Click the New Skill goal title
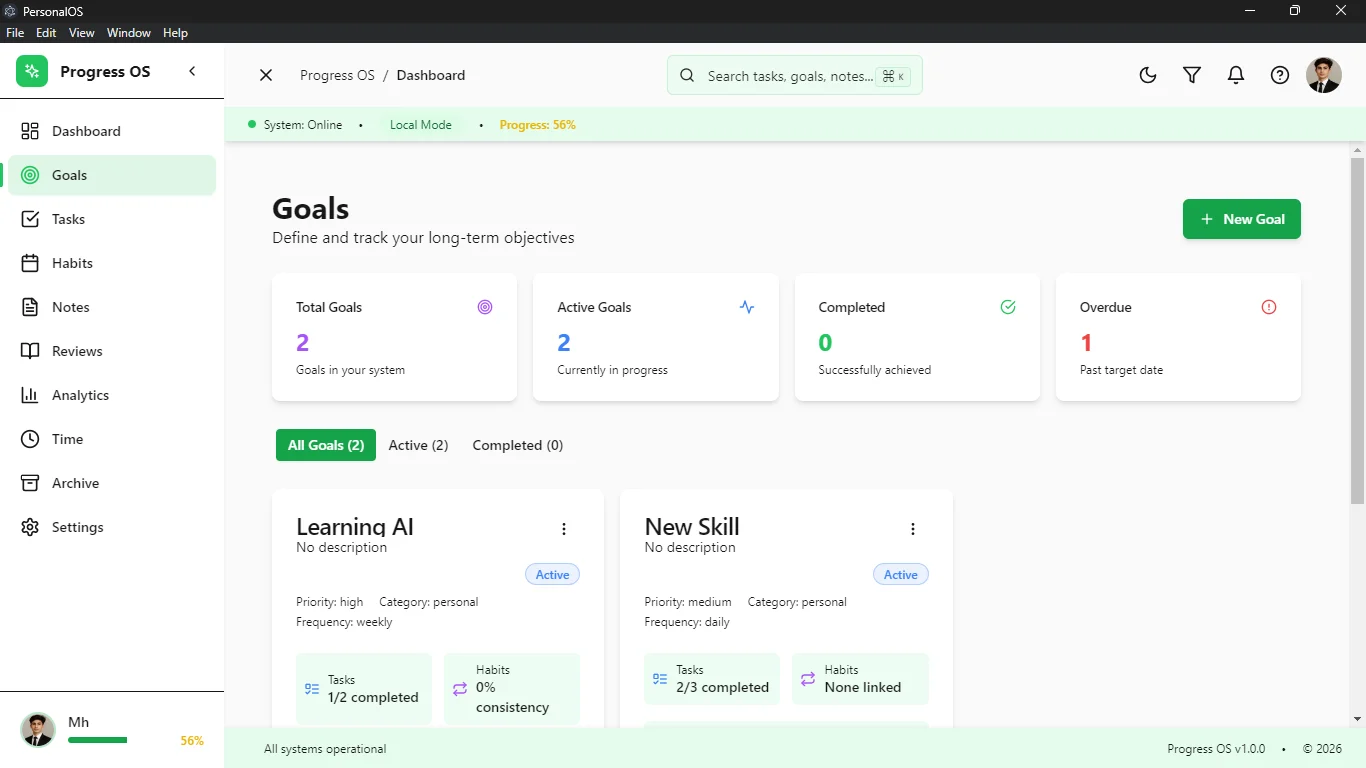The image size is (1366, 768). [692, 527]
